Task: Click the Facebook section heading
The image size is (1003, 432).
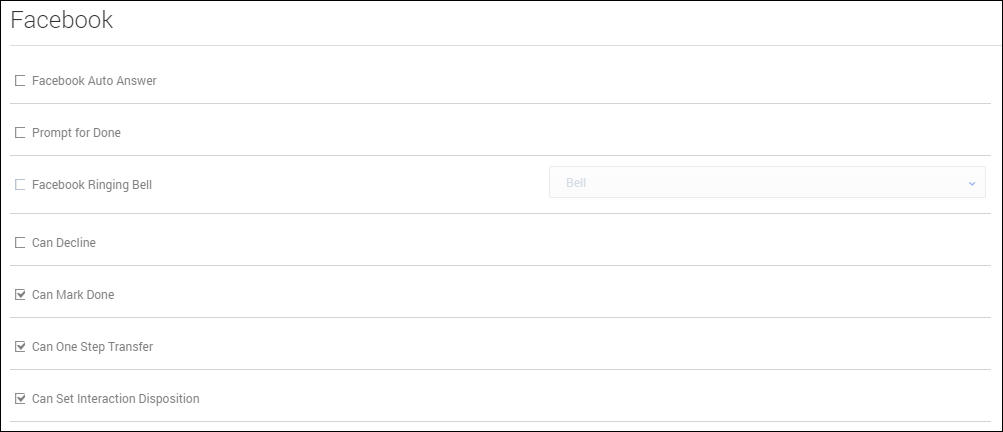Action: pyautogui.click(x=62, y=20)
